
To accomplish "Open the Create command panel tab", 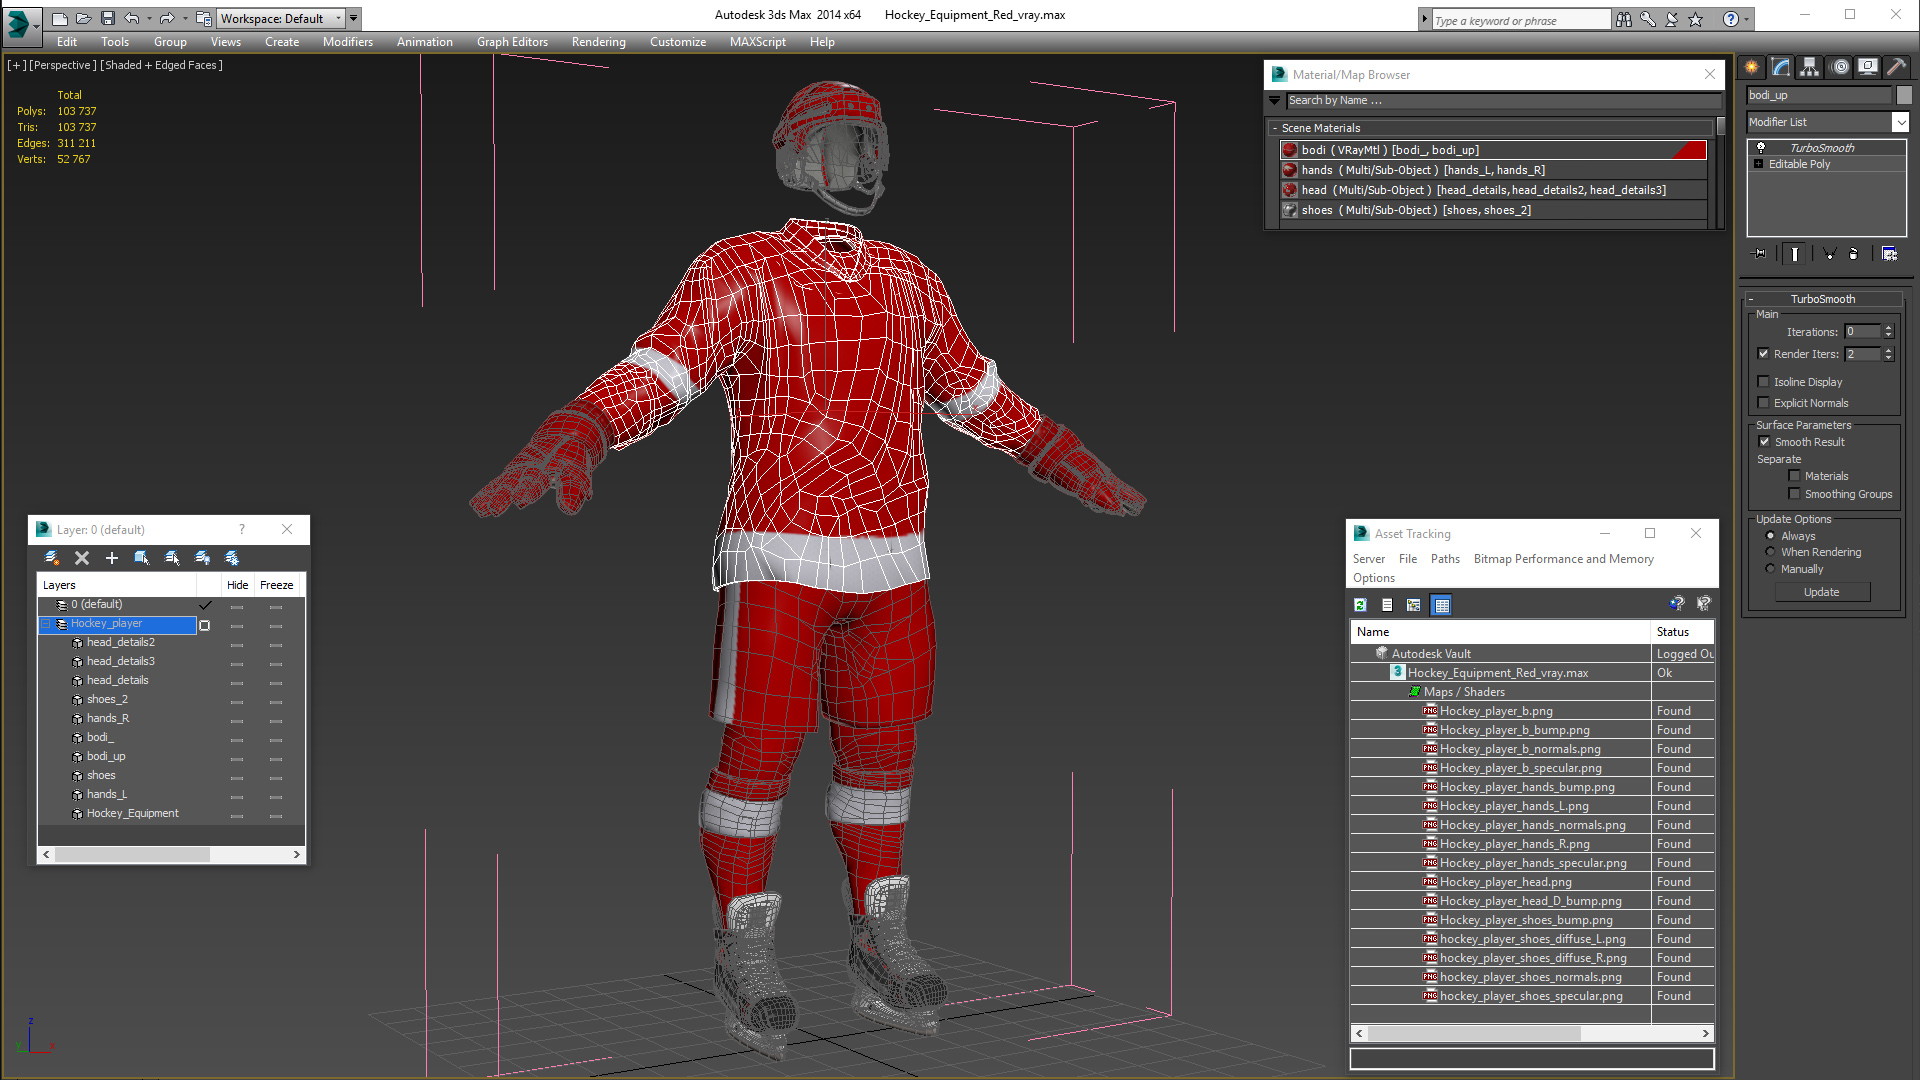I will coord(1752,67).
